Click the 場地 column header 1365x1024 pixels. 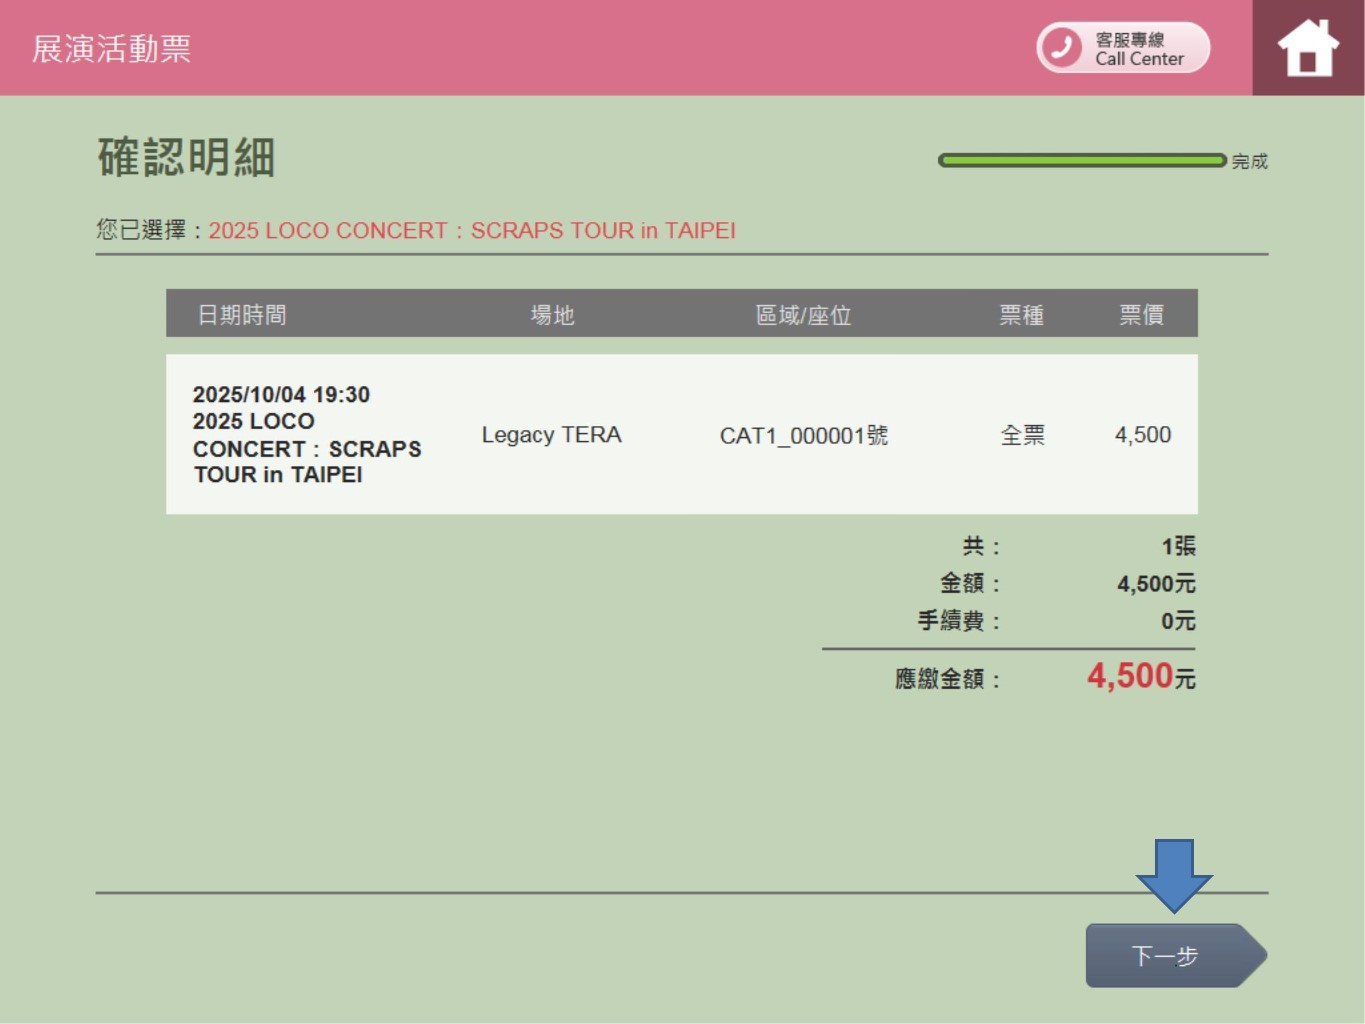[552, 315]
